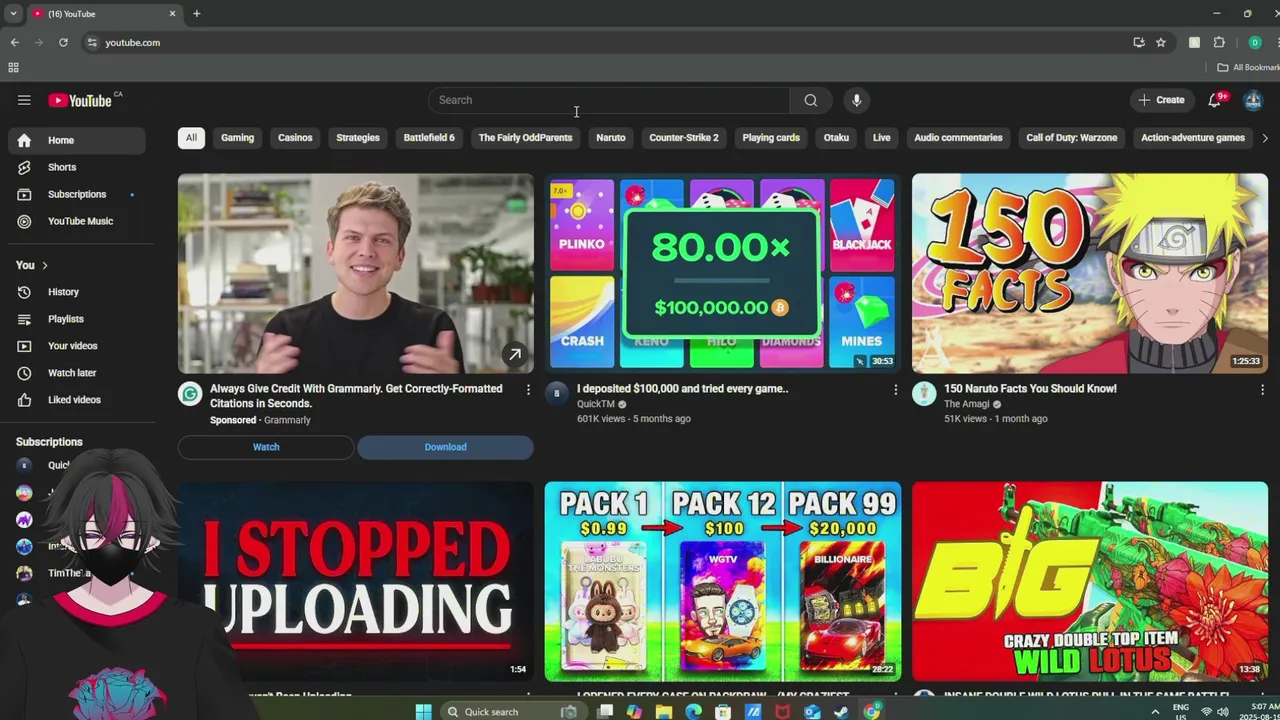
Task: Show hidden system tray icons
Action: click(x=1155, y=712)
